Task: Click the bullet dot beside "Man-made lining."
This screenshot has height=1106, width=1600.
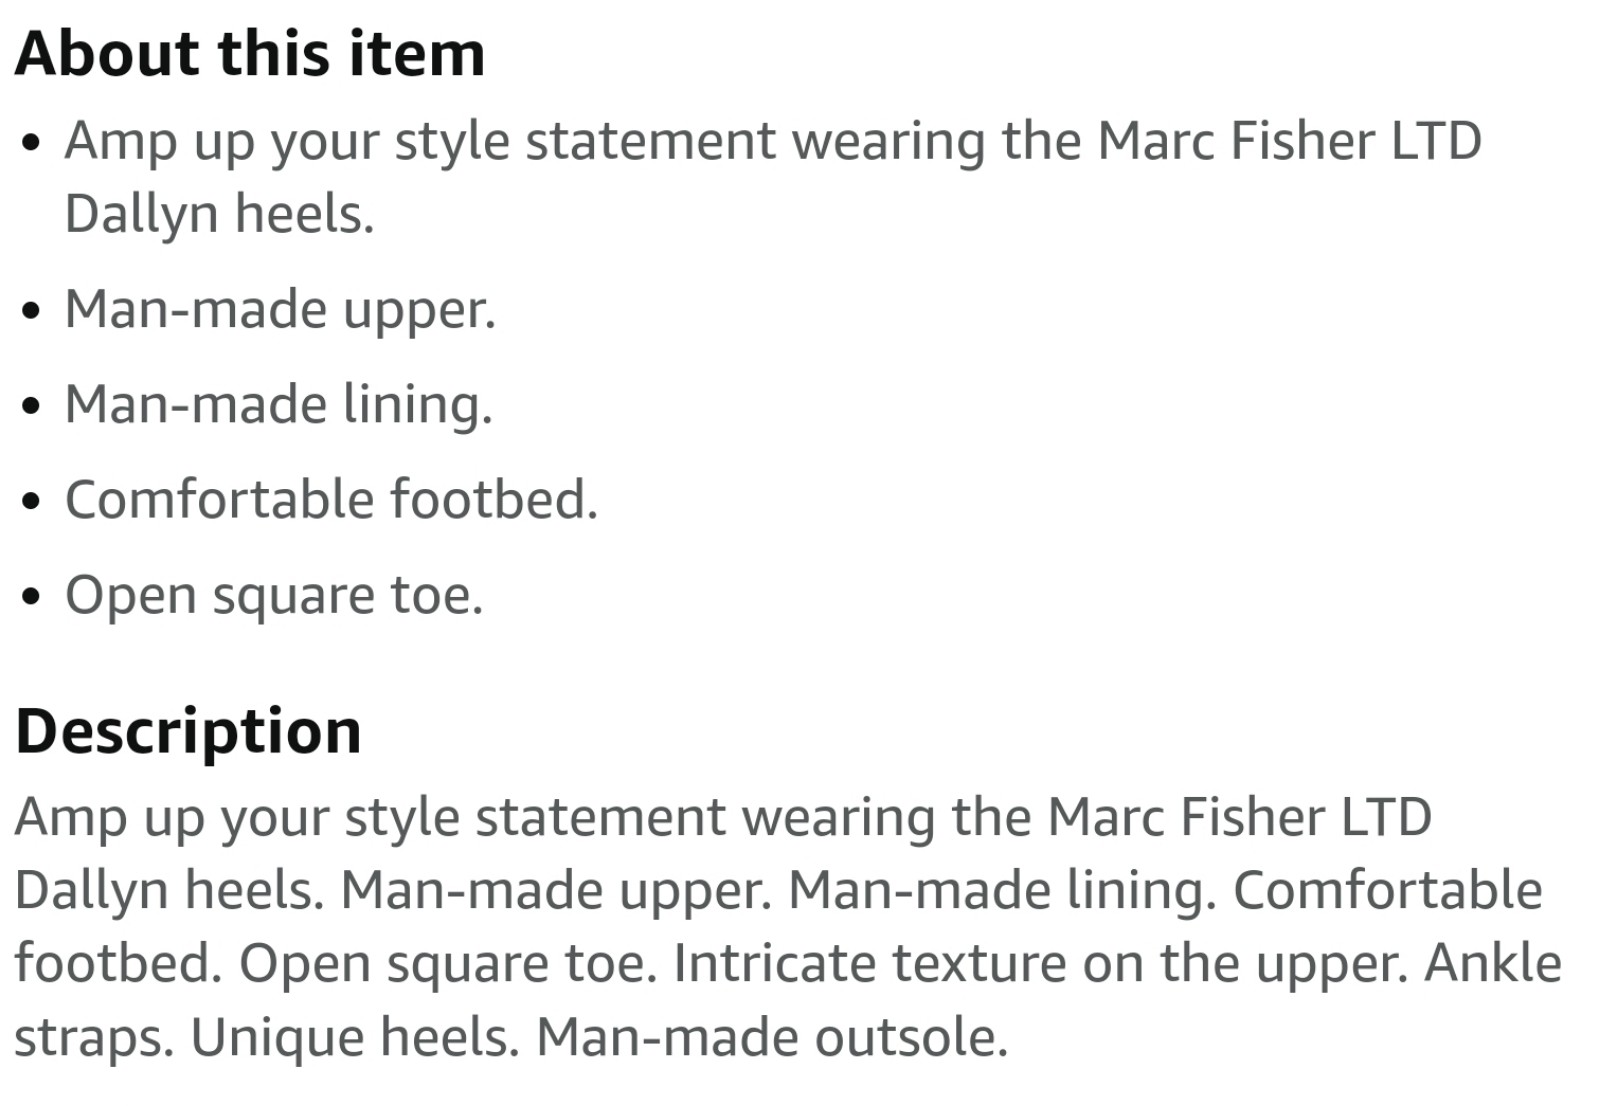Action: point(31,406)
